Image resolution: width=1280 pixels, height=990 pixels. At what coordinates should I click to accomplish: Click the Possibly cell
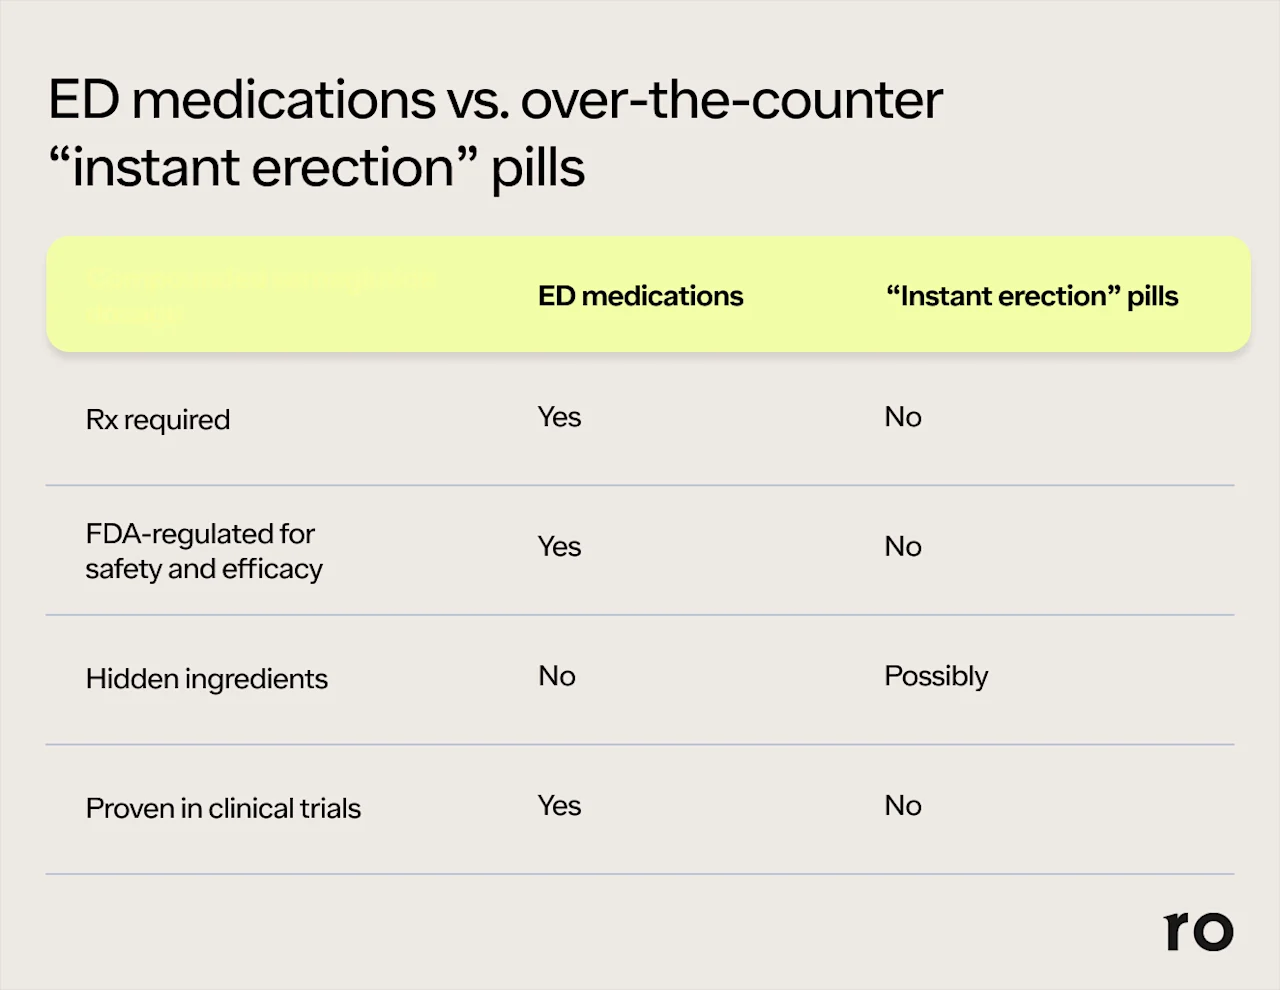click(936, 676)
